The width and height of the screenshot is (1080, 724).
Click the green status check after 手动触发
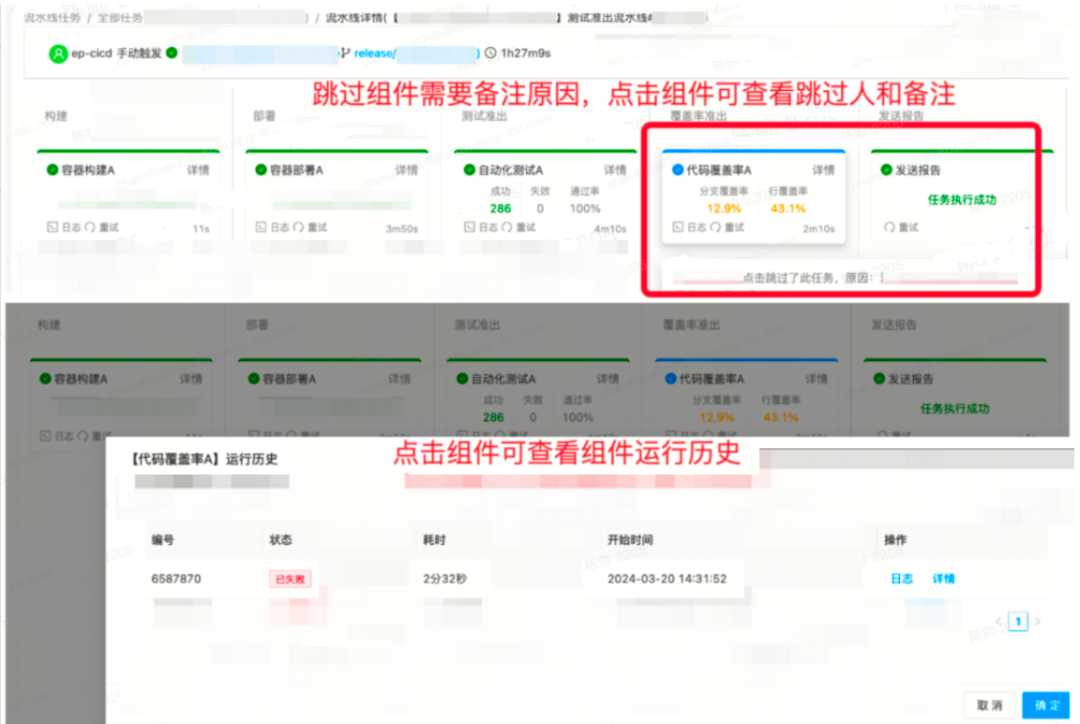172,53
